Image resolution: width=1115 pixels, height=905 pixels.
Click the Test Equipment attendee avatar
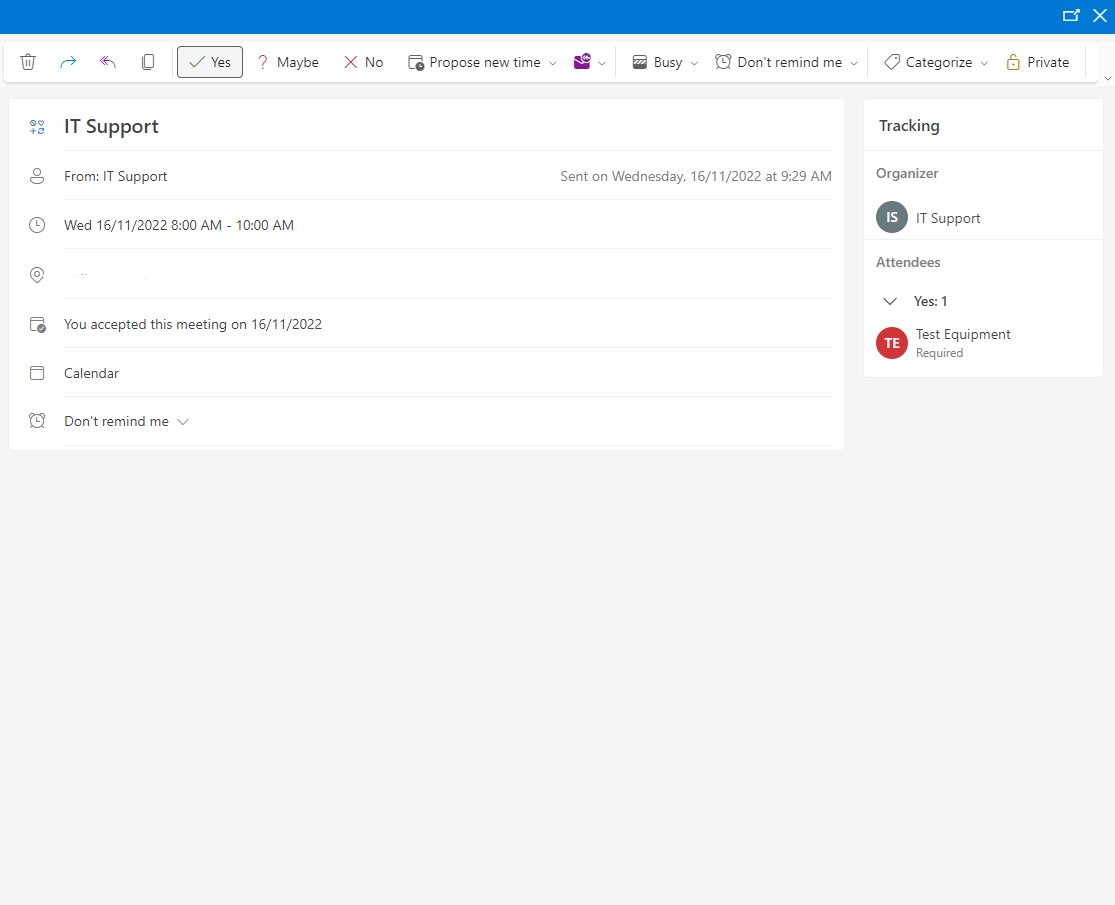click(x=891, y=343)
